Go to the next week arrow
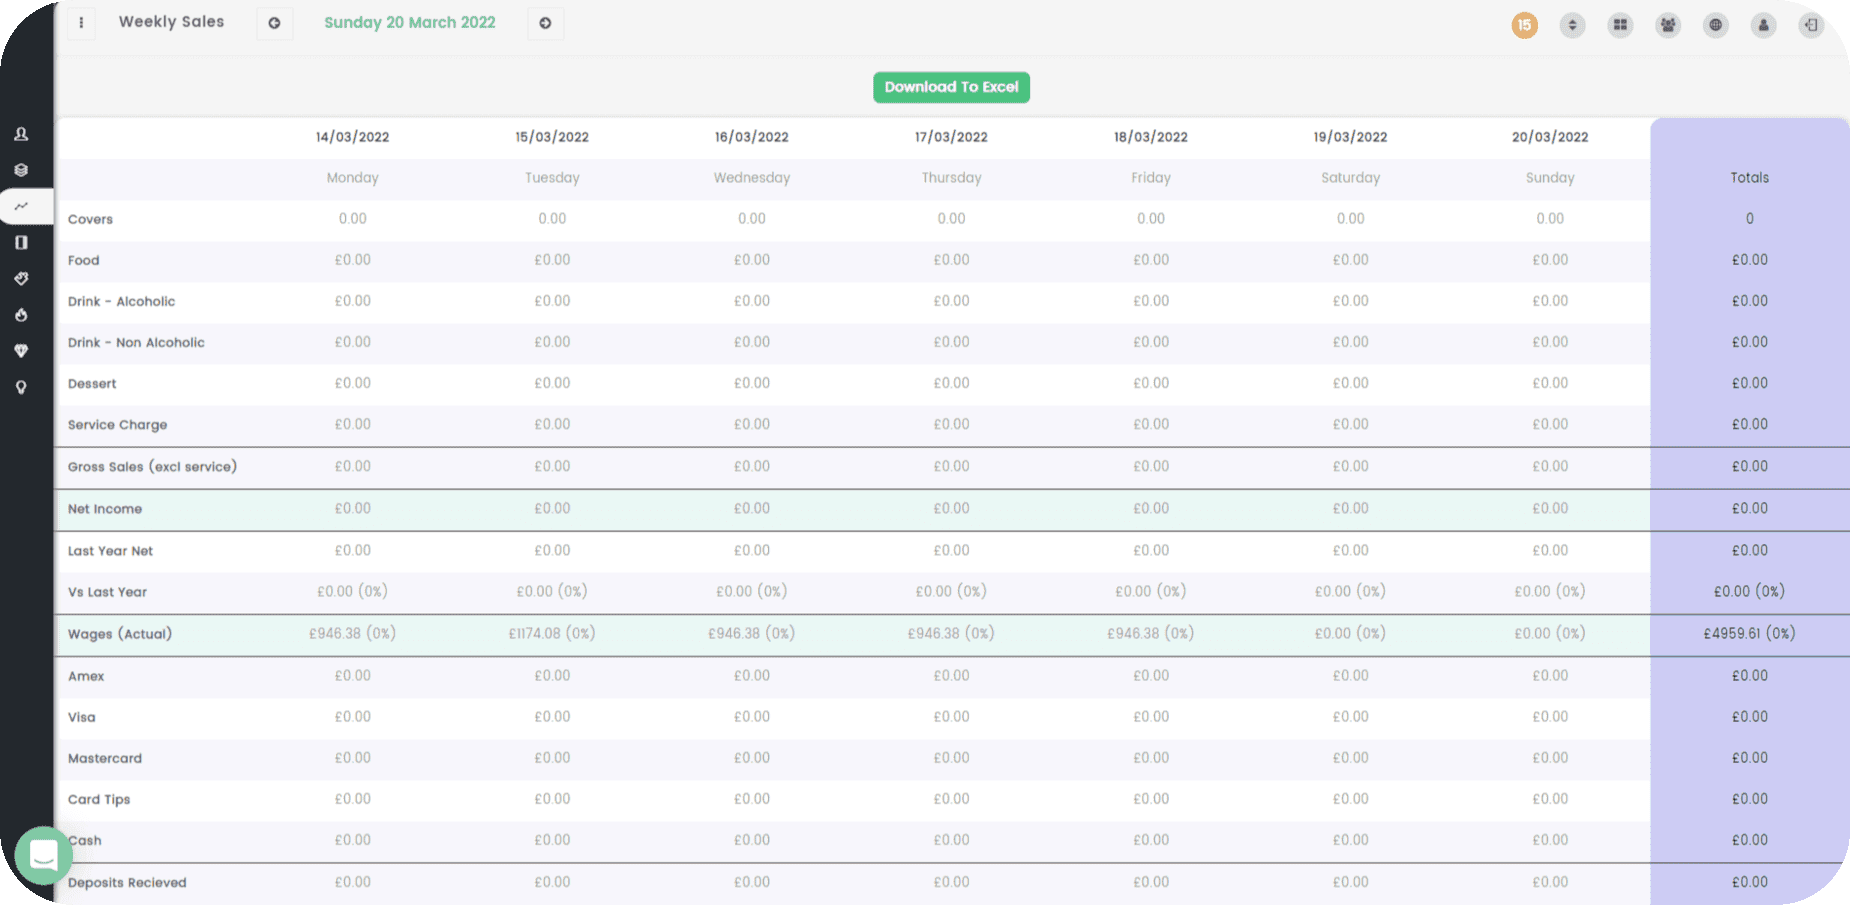 click(545, 23)
